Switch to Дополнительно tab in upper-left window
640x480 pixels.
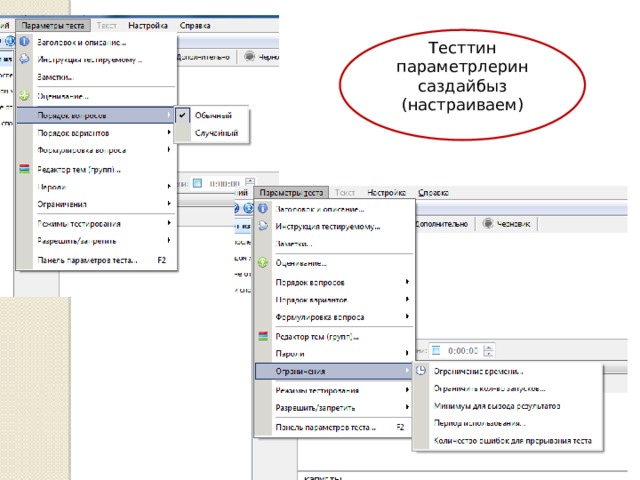tap(203, 57)
